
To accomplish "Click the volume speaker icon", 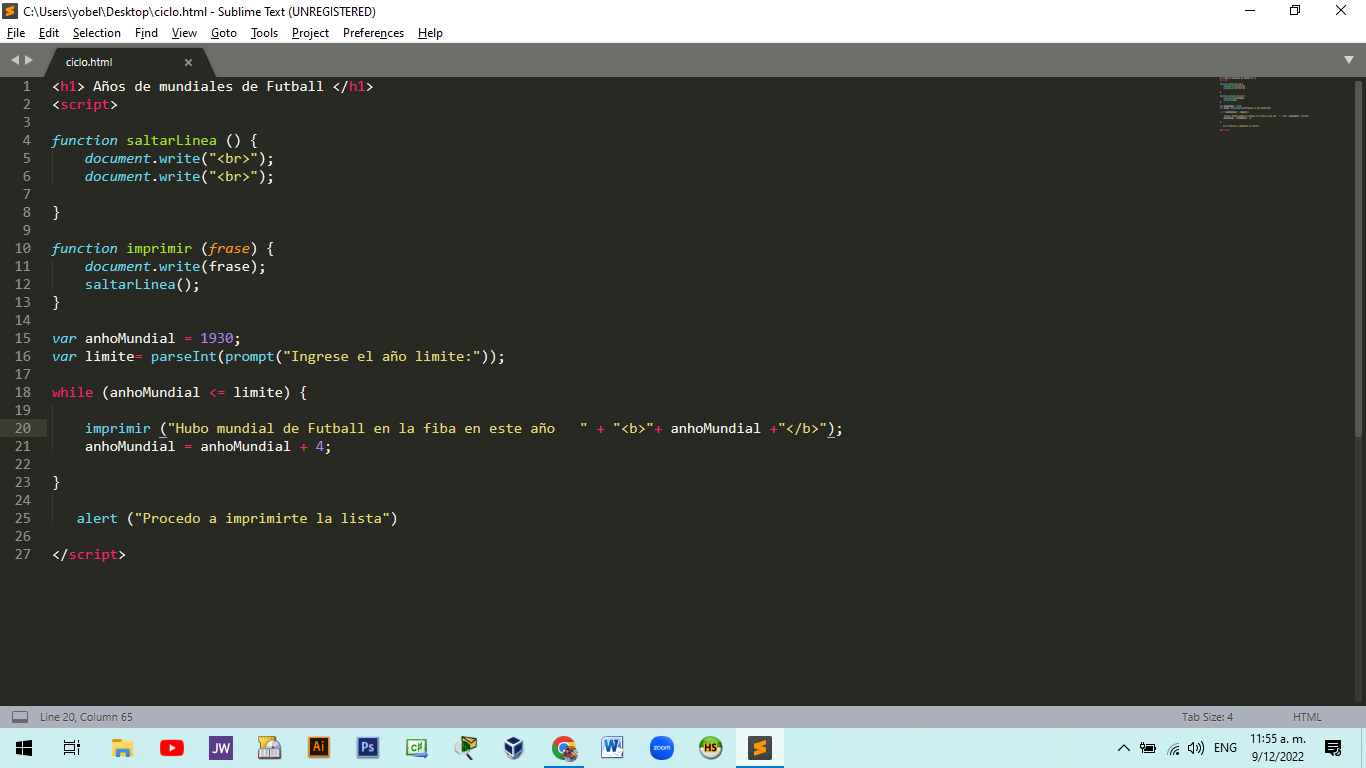I will [1196, 748].
